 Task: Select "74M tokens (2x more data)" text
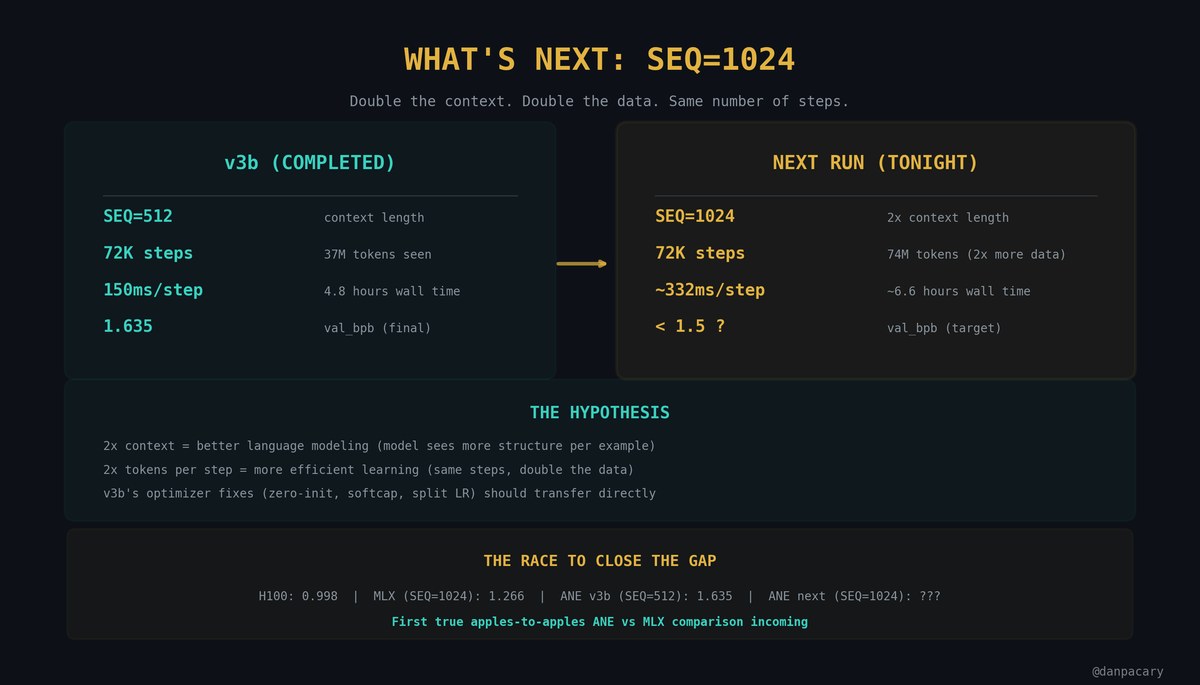tap(976, 255)
